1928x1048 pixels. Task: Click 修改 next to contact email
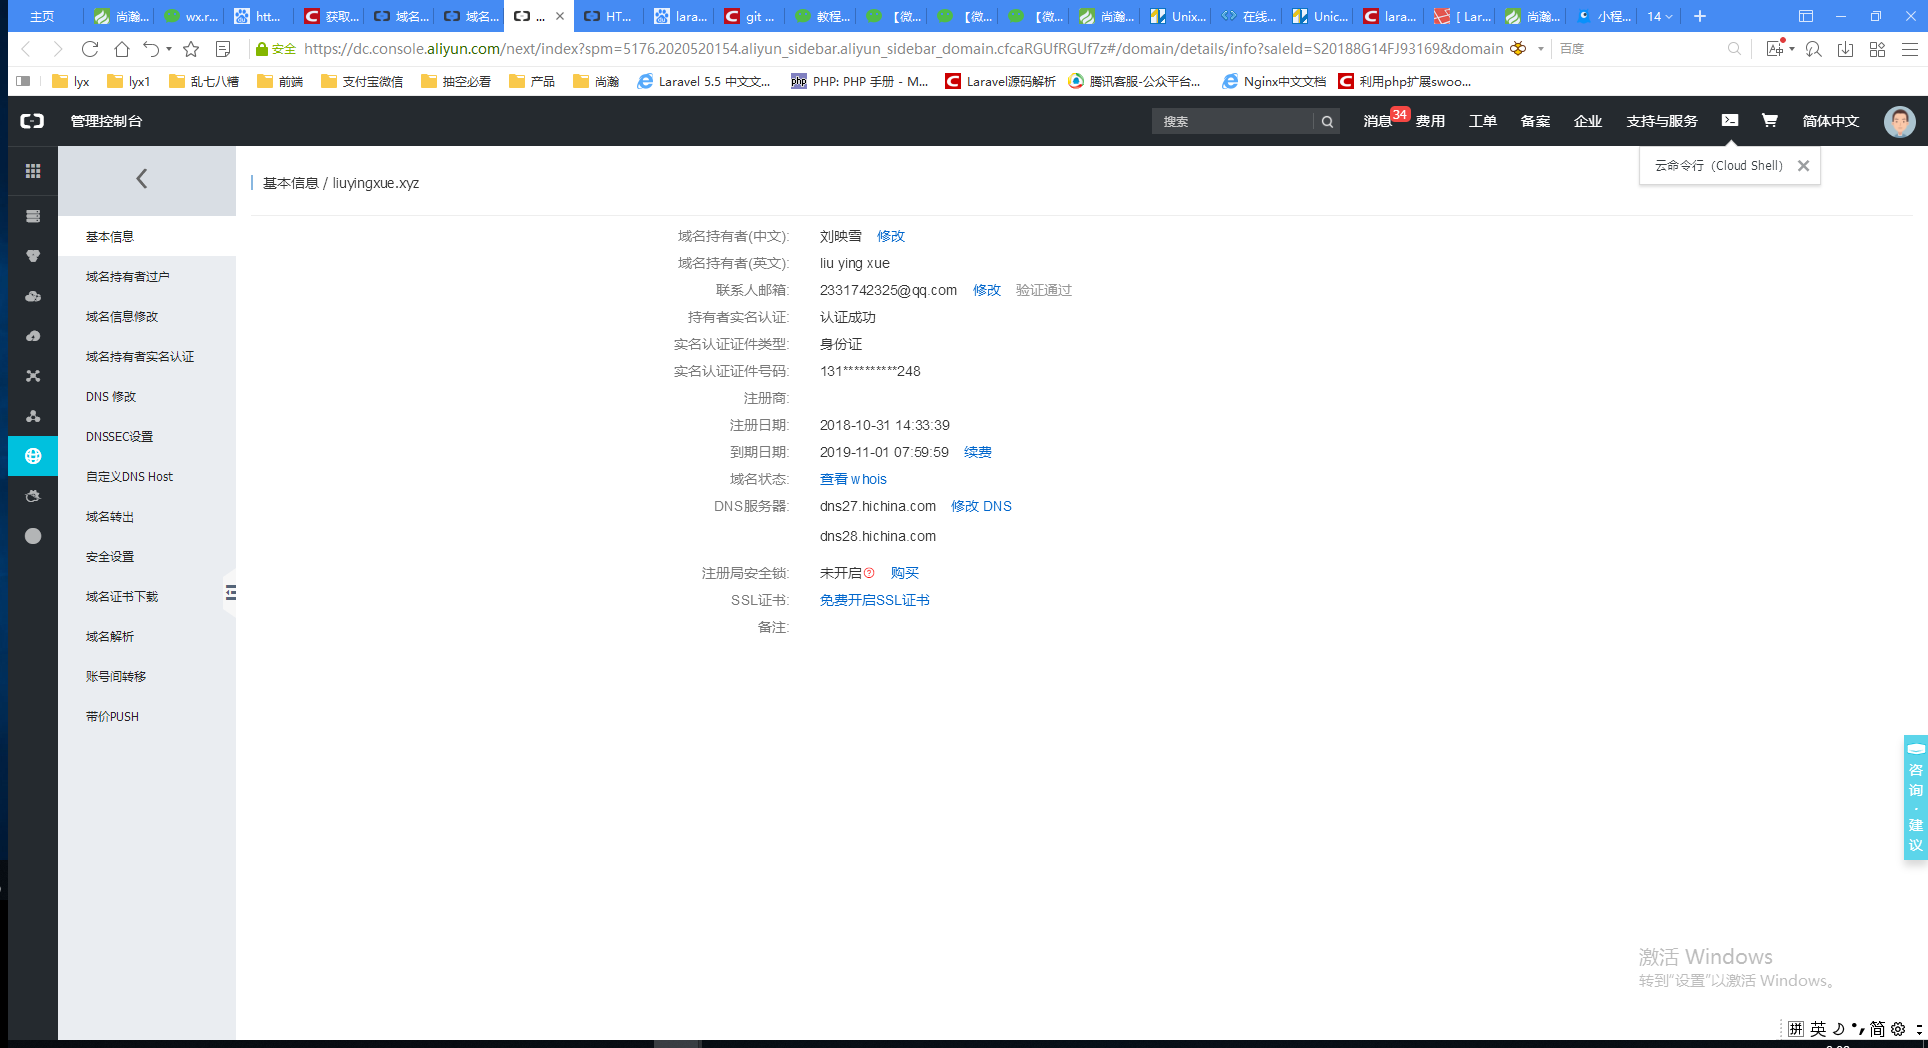[987, 290]
